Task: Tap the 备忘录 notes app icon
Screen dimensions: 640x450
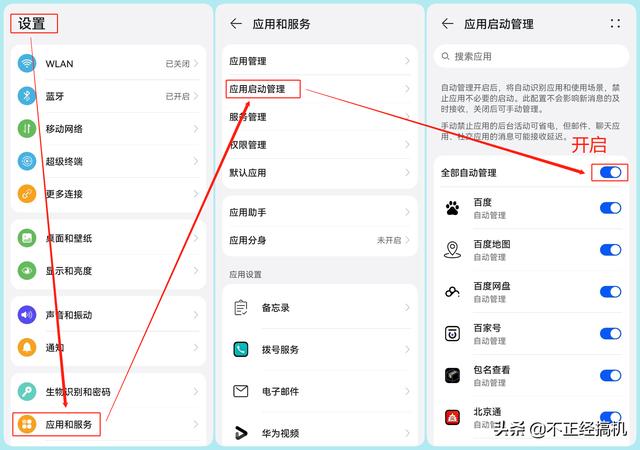Action: pyautogui.click(x=241, y=308)
